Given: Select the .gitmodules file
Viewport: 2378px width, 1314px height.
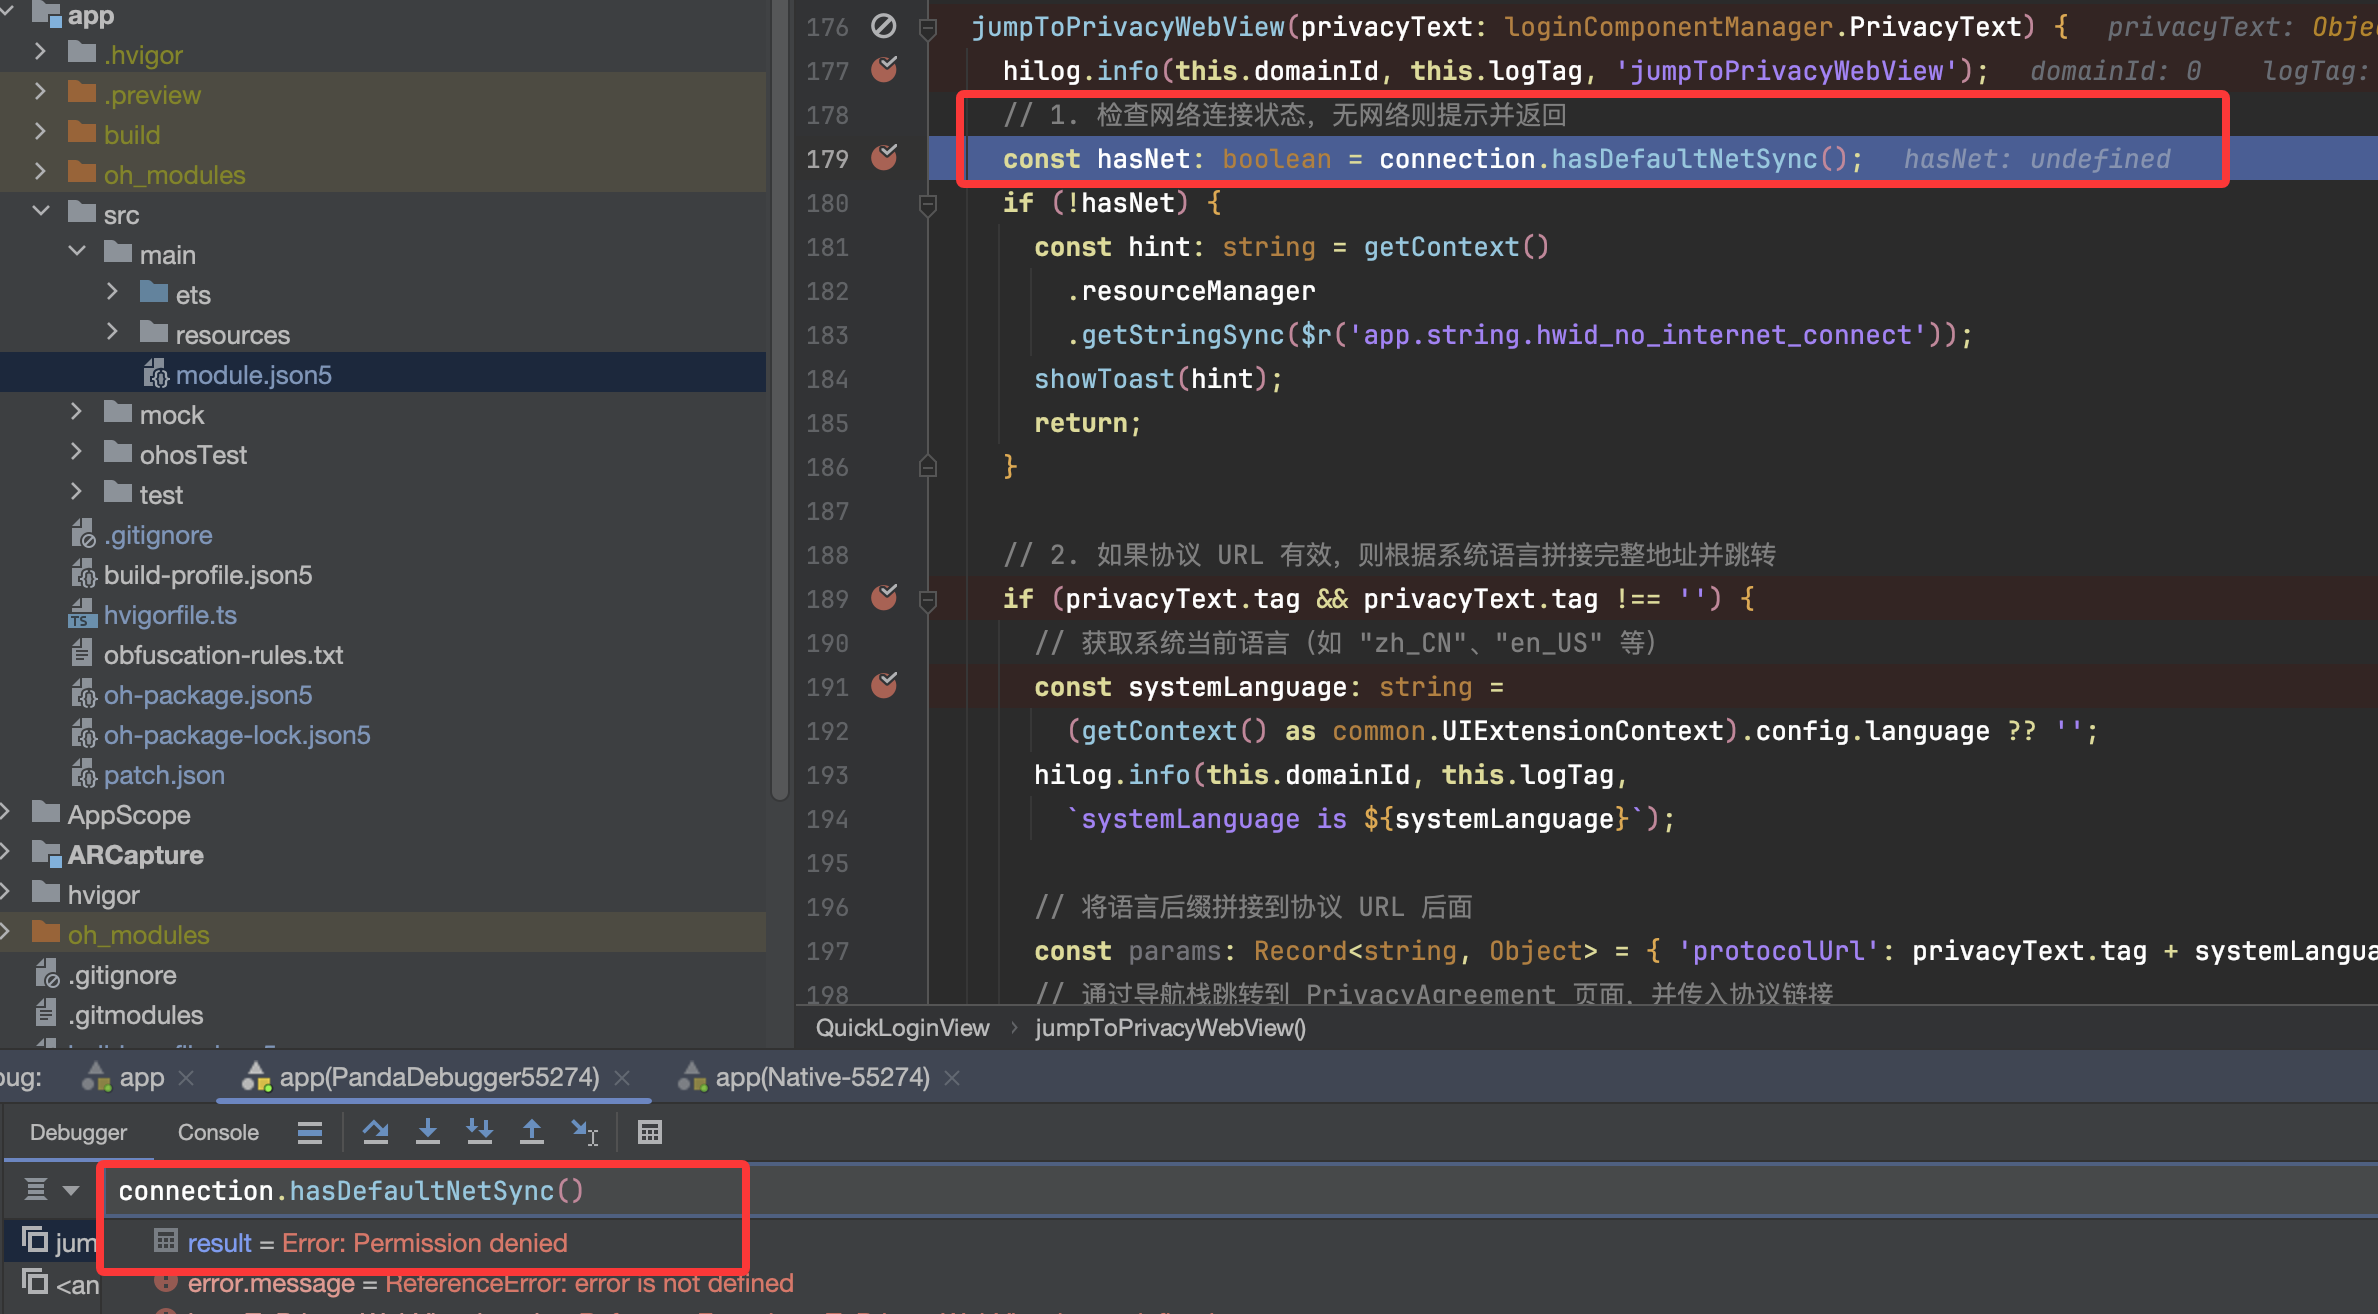Looking at the screenshot, I should click(x=135, y=1015).
